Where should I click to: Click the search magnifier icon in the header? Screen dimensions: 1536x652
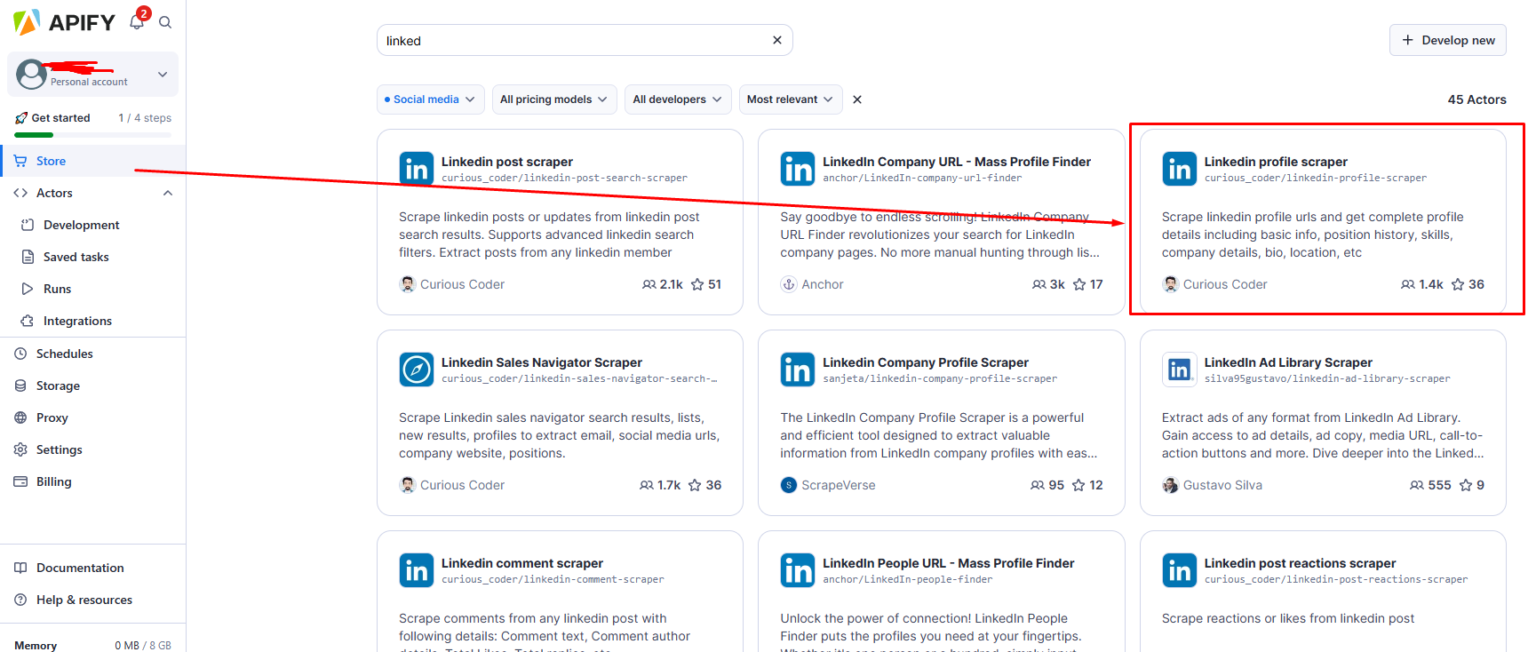click(165, 21)
